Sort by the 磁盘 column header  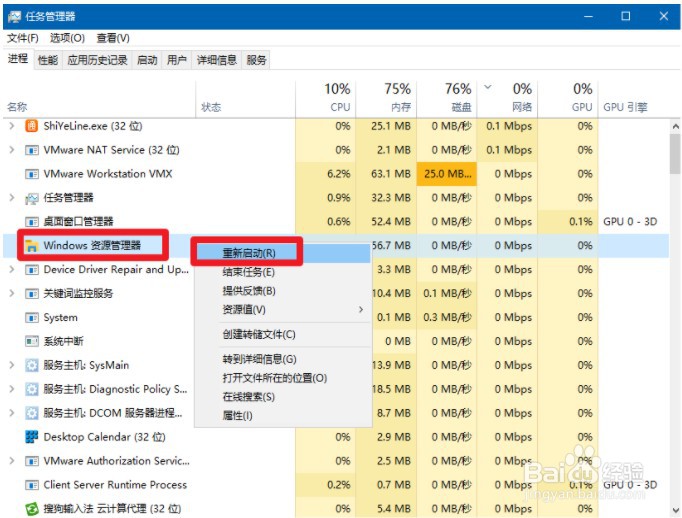point(447,98)
